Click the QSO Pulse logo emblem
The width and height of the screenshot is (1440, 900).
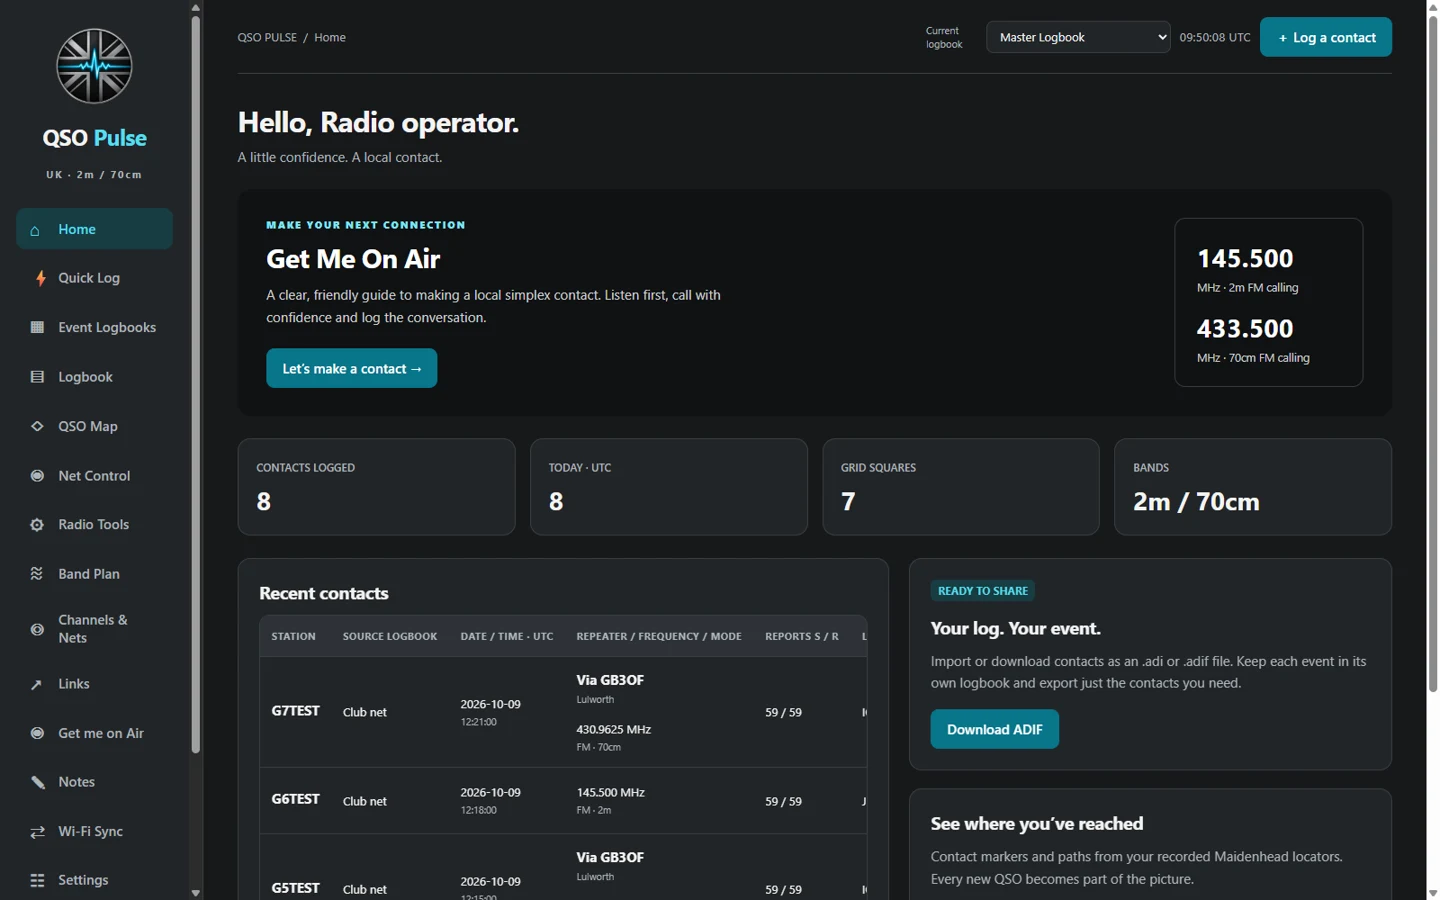[94, 66]
